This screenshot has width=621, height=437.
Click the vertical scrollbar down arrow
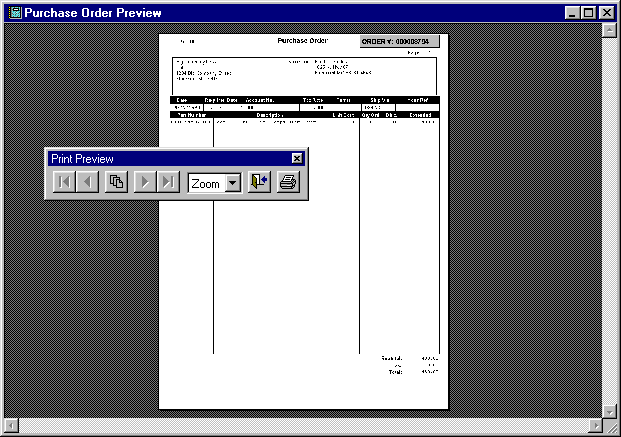point(610,411)
